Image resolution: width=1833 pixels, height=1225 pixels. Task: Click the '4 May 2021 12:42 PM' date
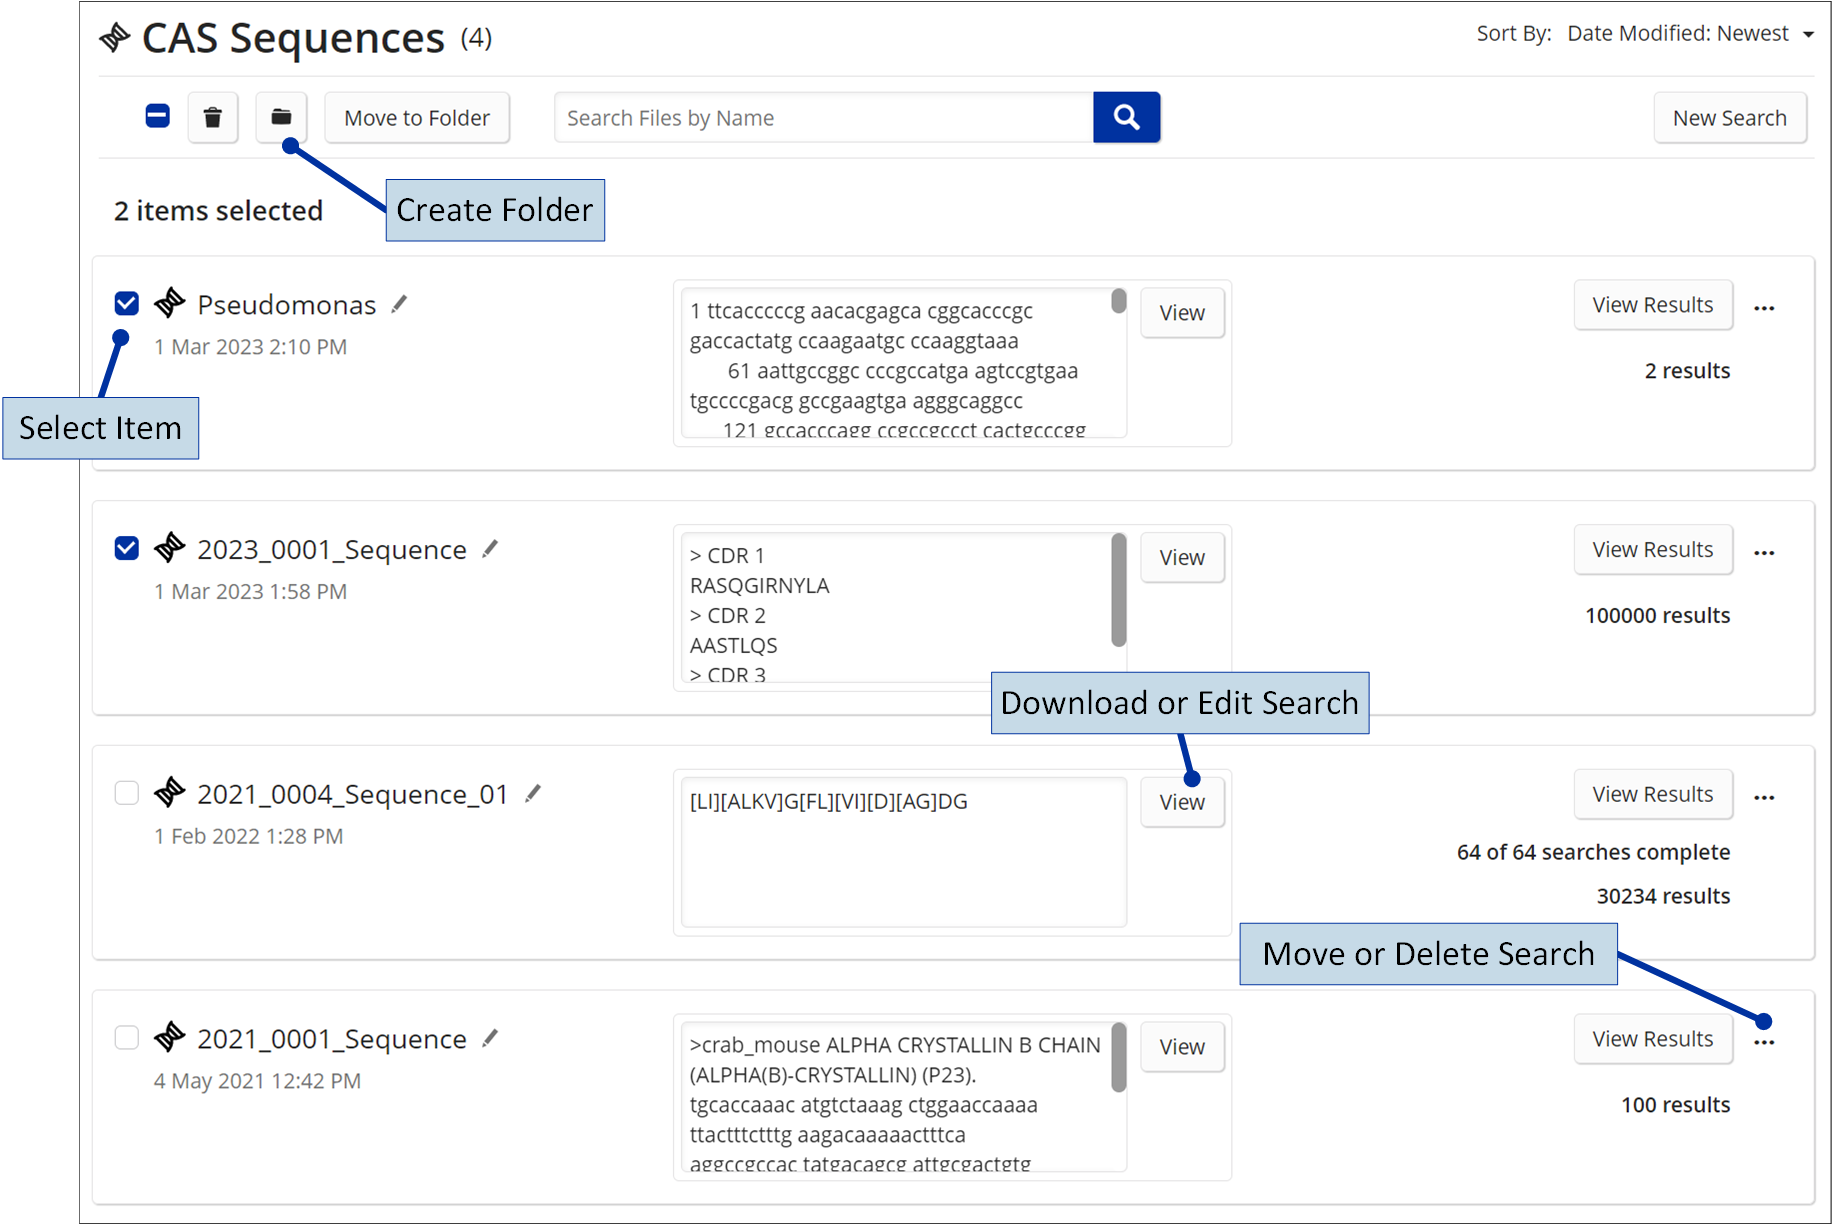click(x=257, y=1081)
